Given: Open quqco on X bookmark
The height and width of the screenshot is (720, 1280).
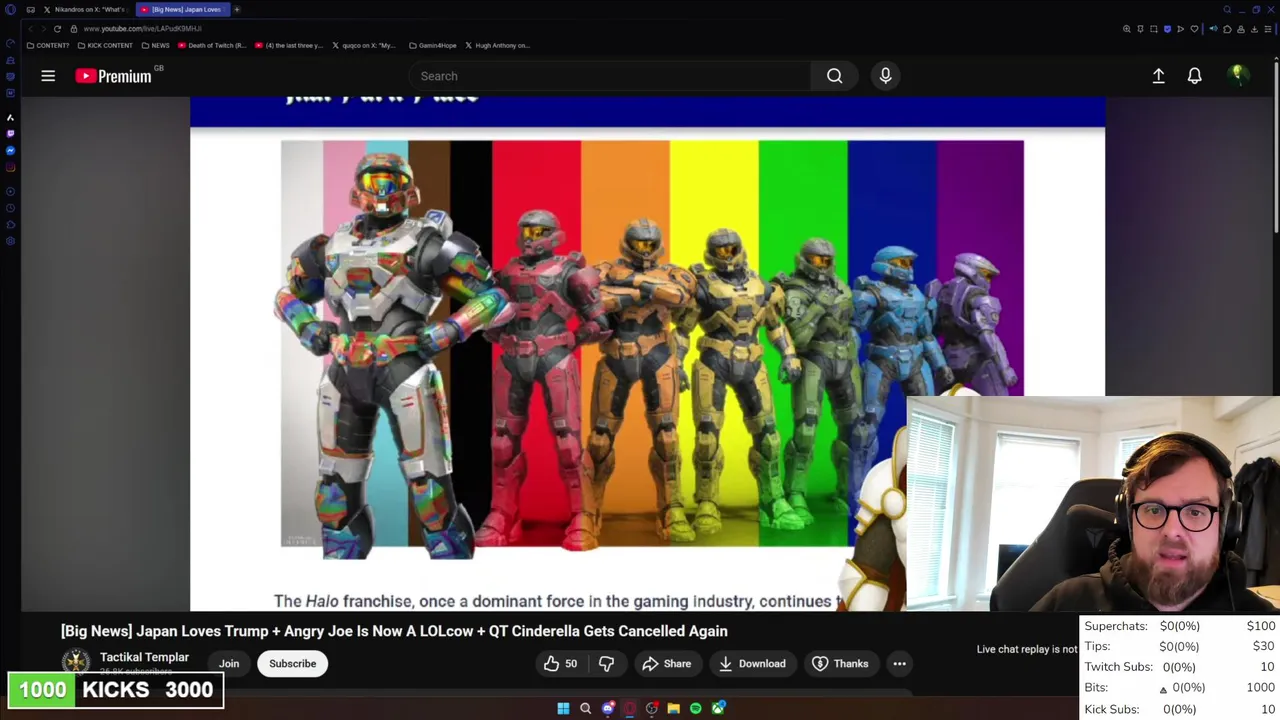Looking at the screenshot, I should (364, 45).
